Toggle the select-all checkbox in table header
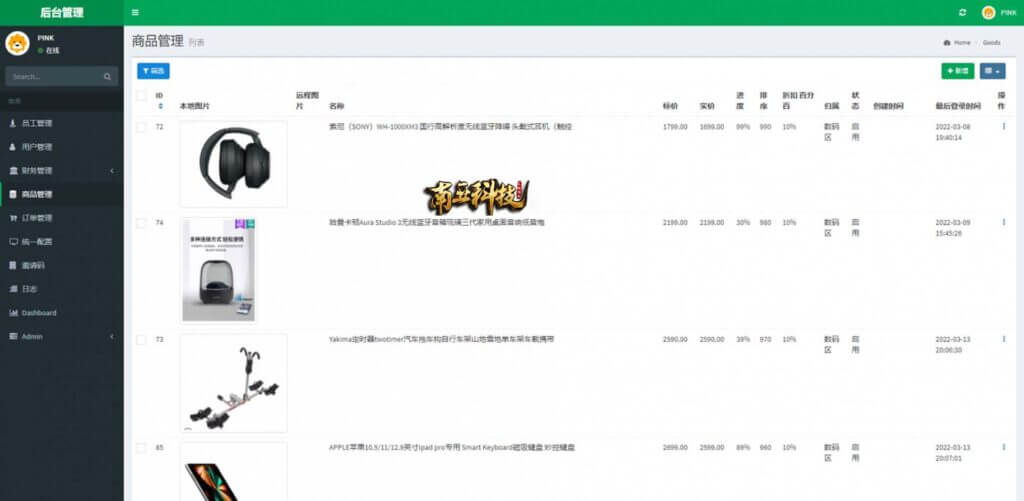1024x501 pixels. click(141, 96)
